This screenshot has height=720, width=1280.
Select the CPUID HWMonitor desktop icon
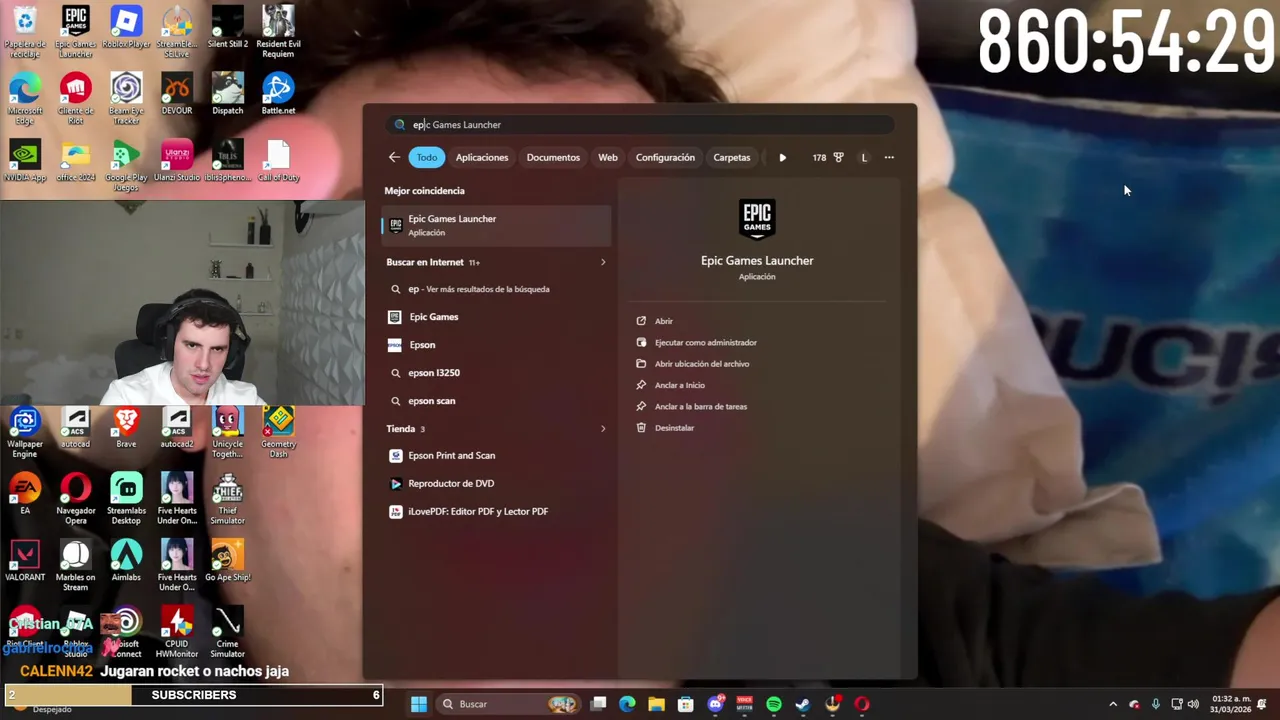pyautogui.click(x=177, y=633)
